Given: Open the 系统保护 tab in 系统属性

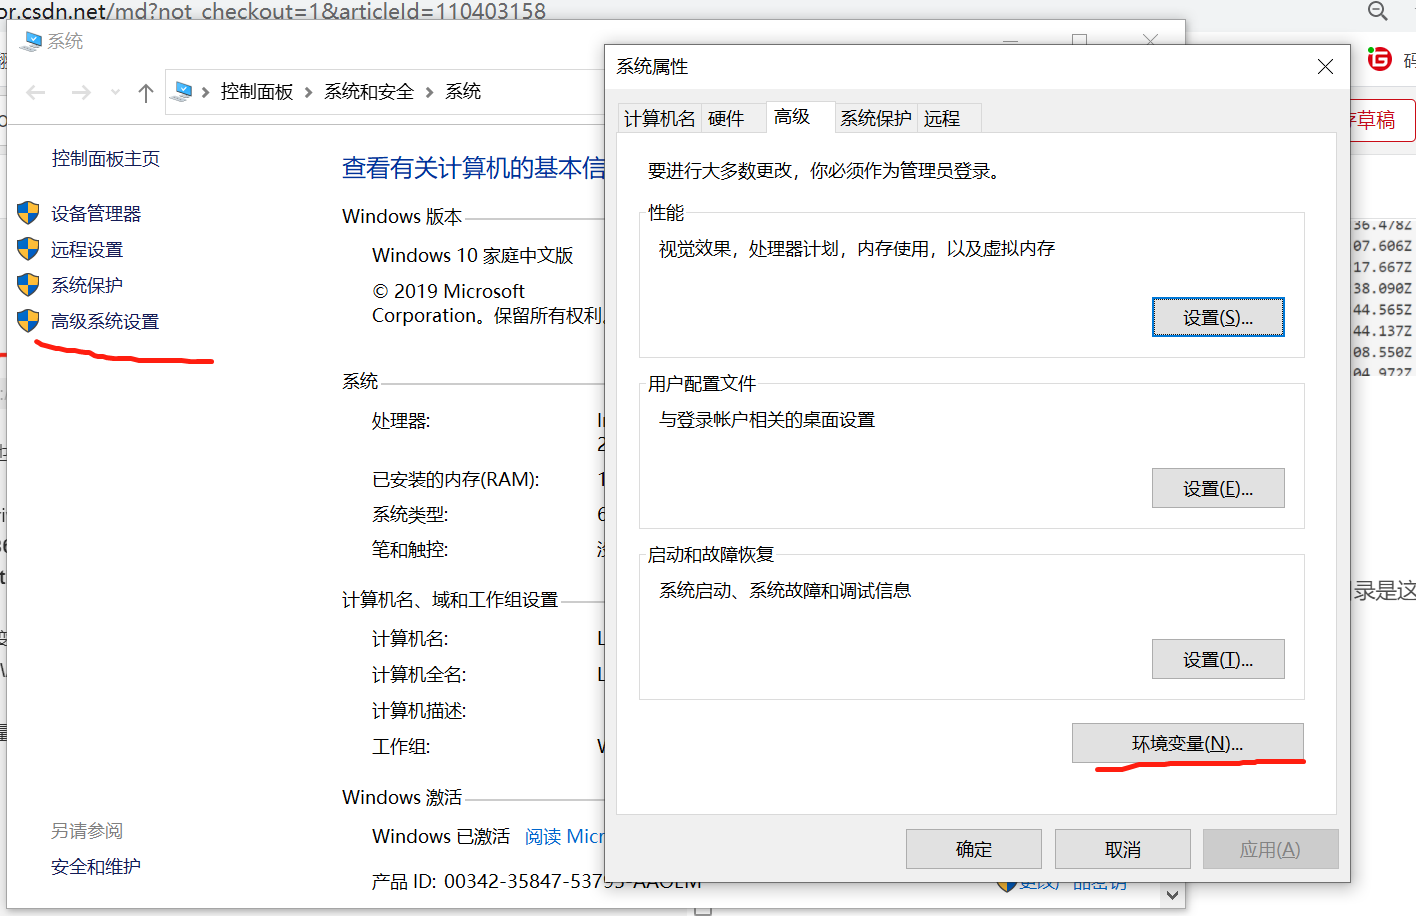Looking at the screenshot, I should (x=876, y=119).
